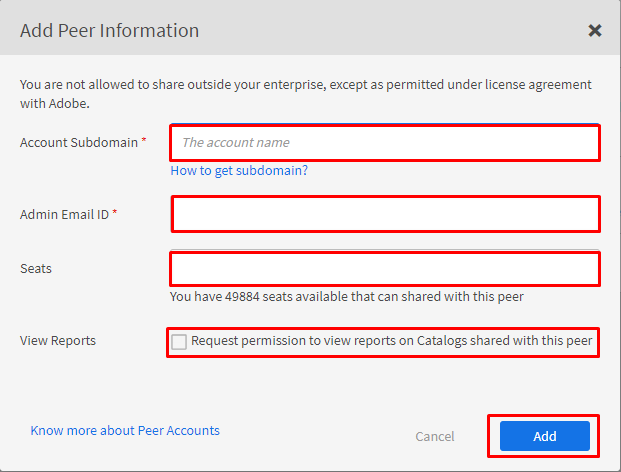This screenshot has width=621, height=472.
Task: Click the "Admin Email ID" field label
Action: (64, 214)
